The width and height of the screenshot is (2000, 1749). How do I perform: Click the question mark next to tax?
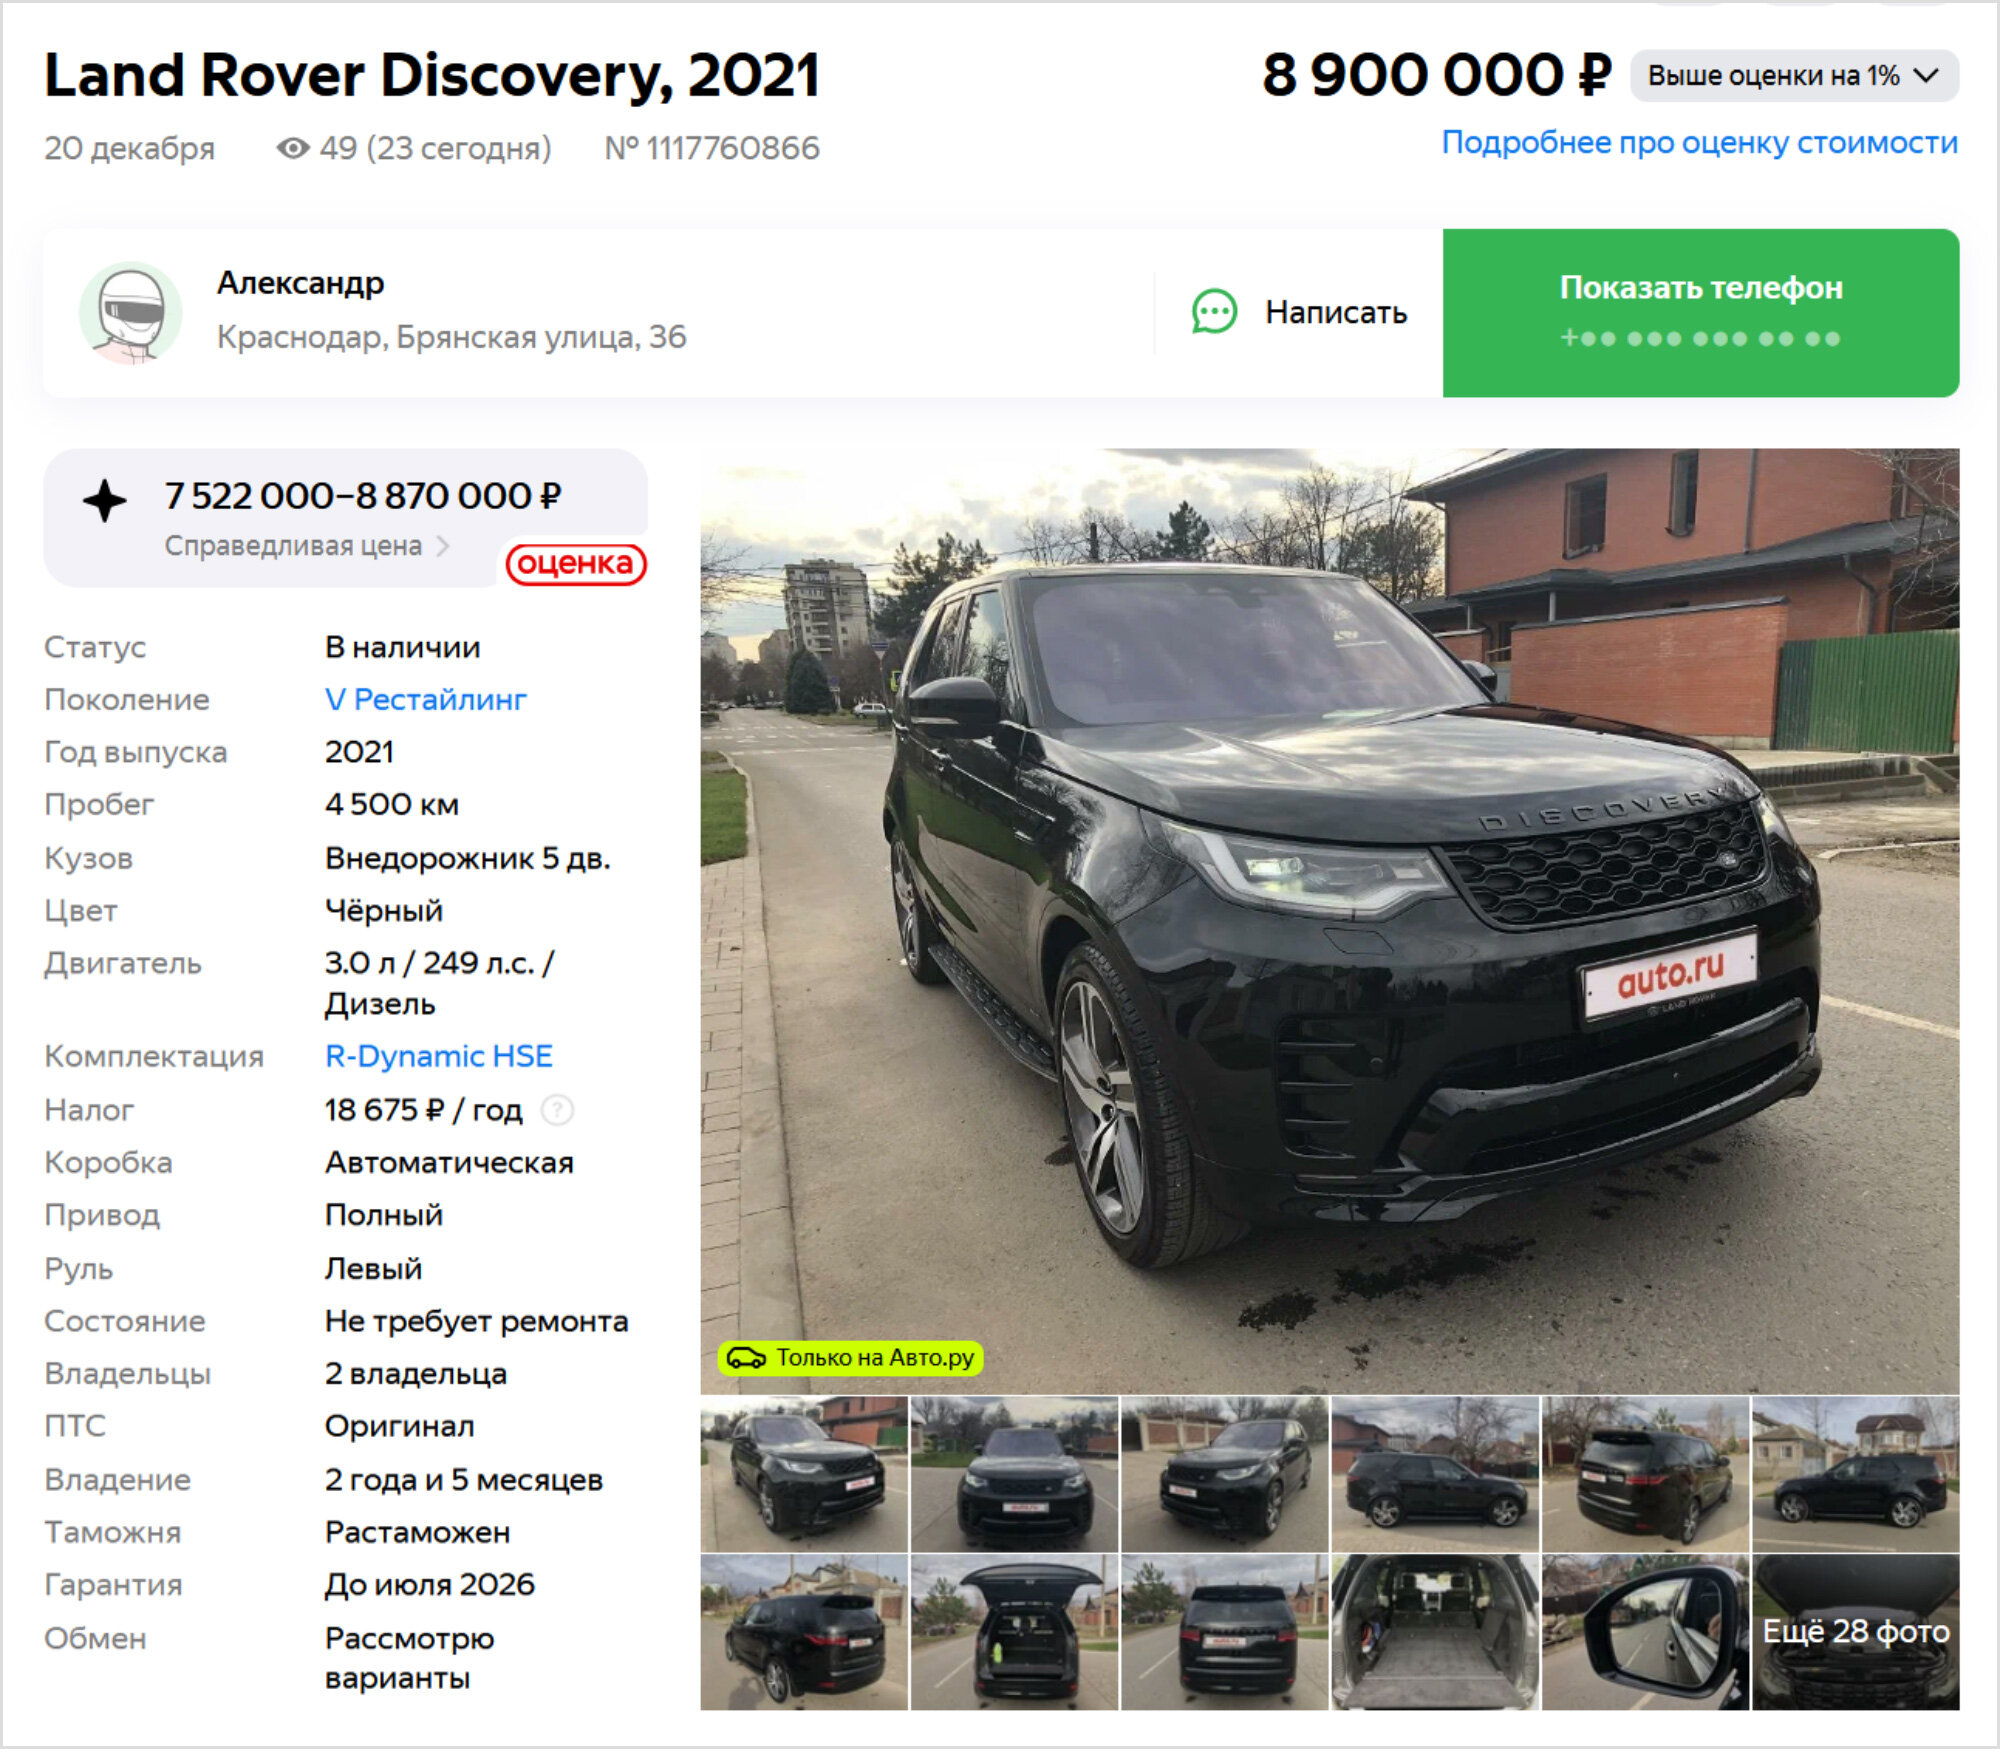557,1110
